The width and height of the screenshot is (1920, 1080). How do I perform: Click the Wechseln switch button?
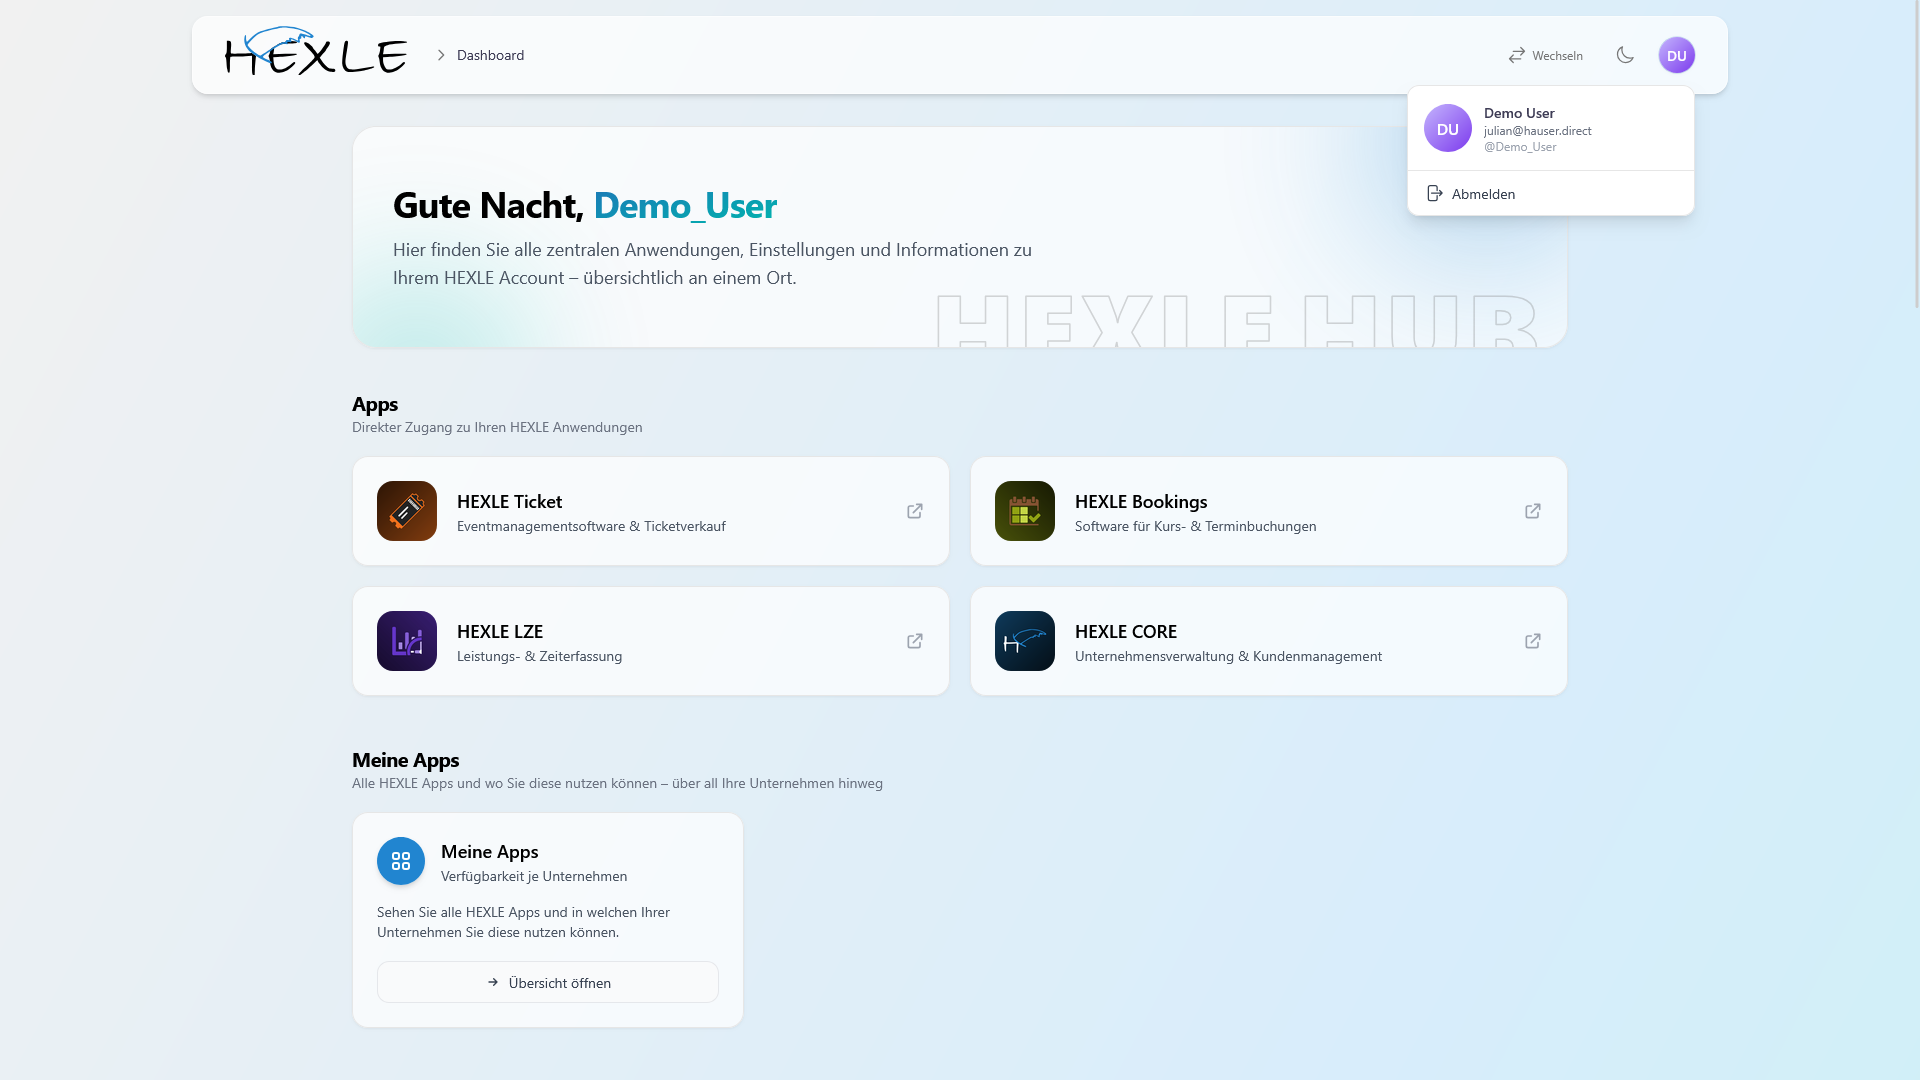point(1545,55)
